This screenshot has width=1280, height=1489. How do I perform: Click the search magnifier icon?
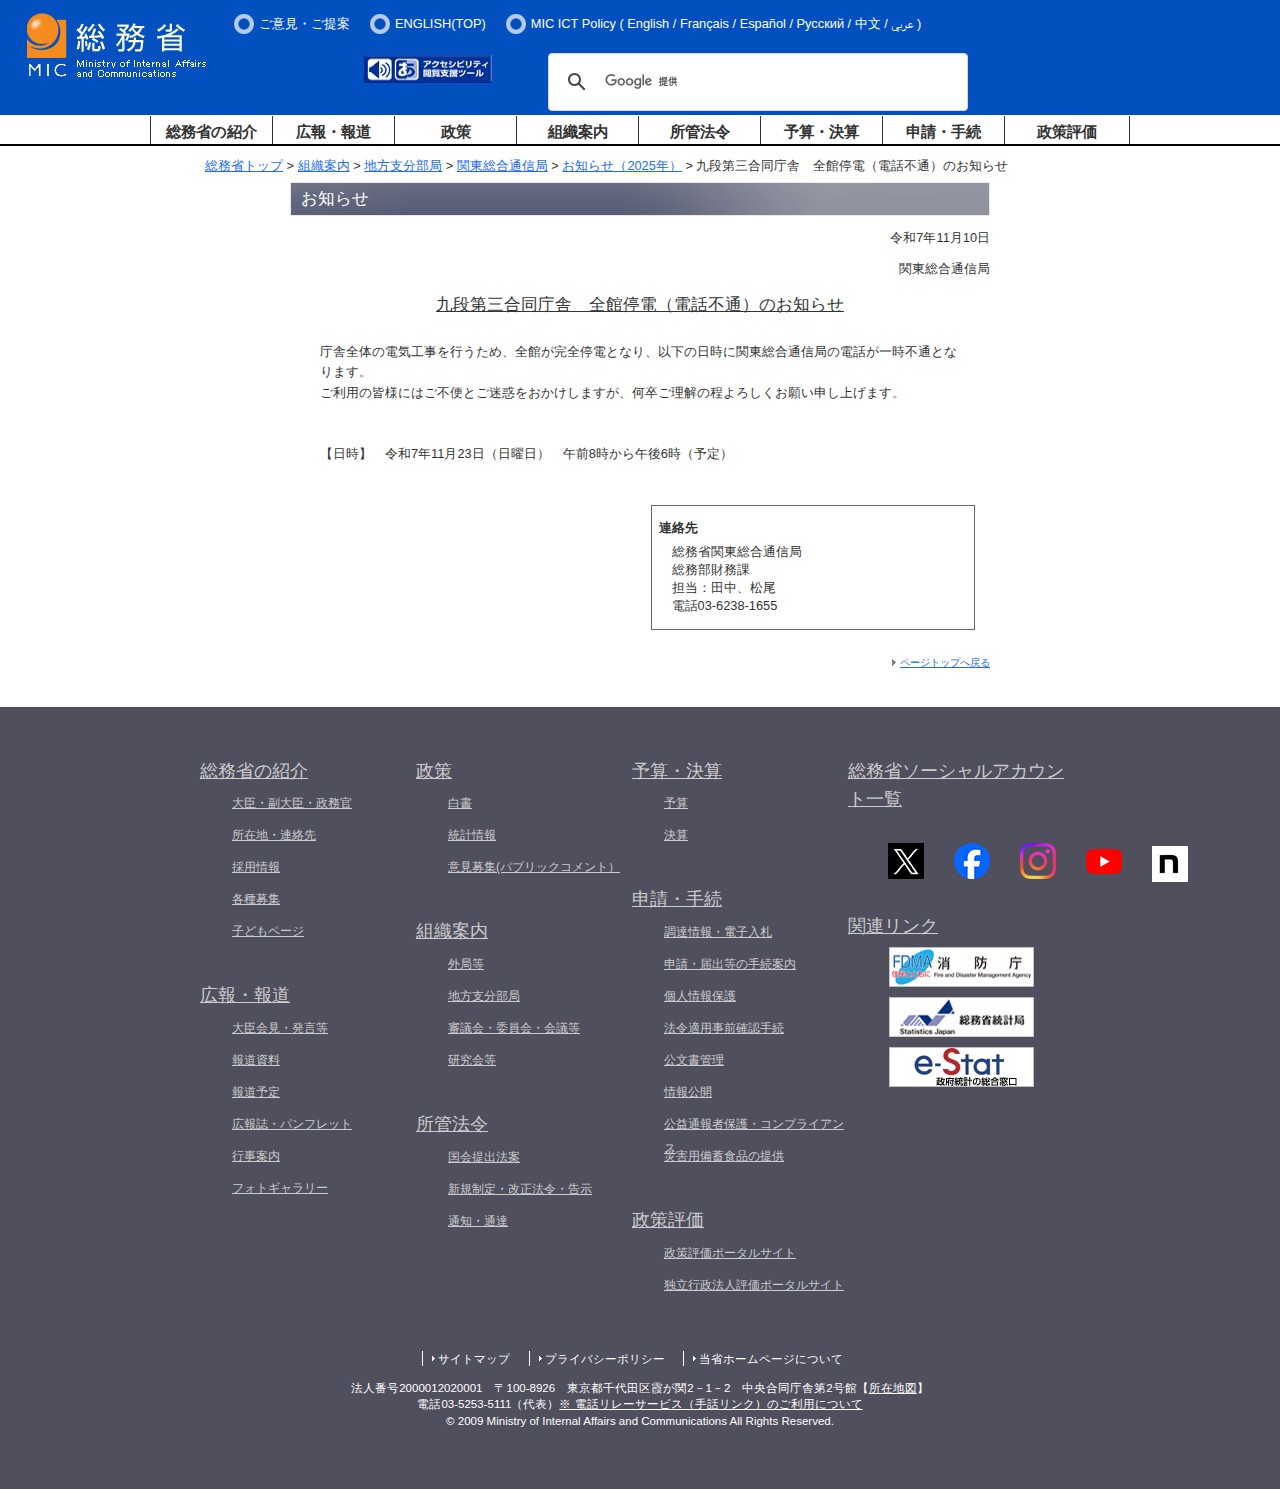pos(578,81)
